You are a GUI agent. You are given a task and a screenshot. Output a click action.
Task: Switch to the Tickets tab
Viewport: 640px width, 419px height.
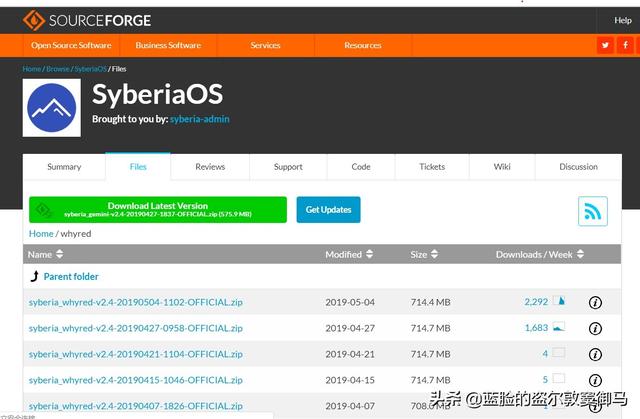point(432,166)
